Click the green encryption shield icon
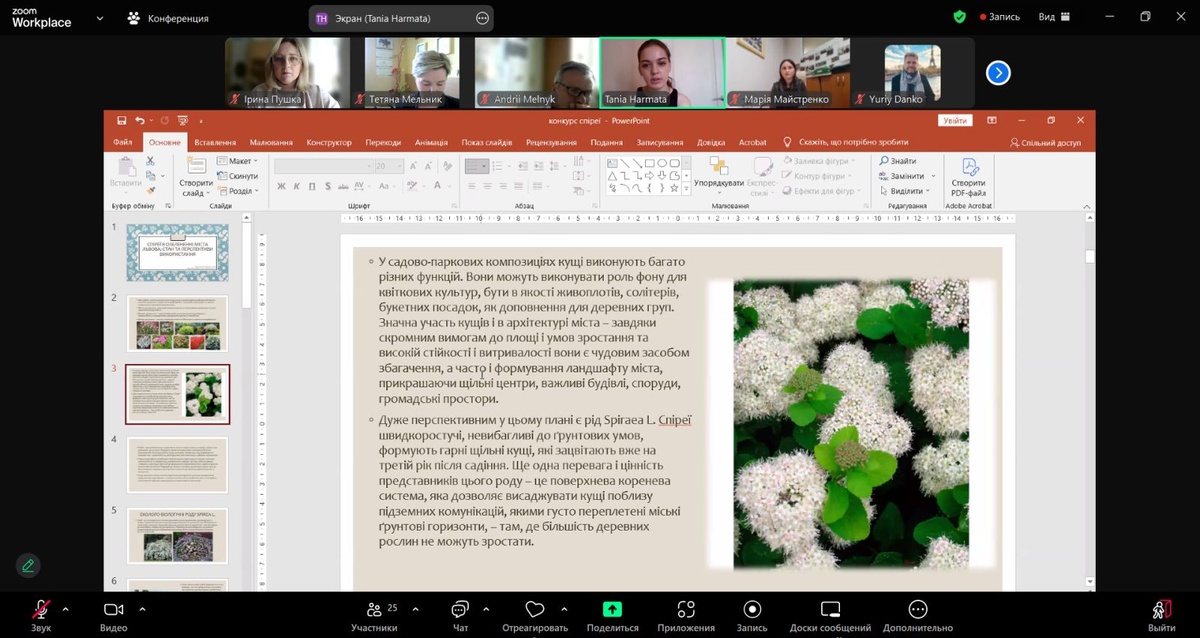The width and height of the screenshot is (1200, 638). point(960,17)
